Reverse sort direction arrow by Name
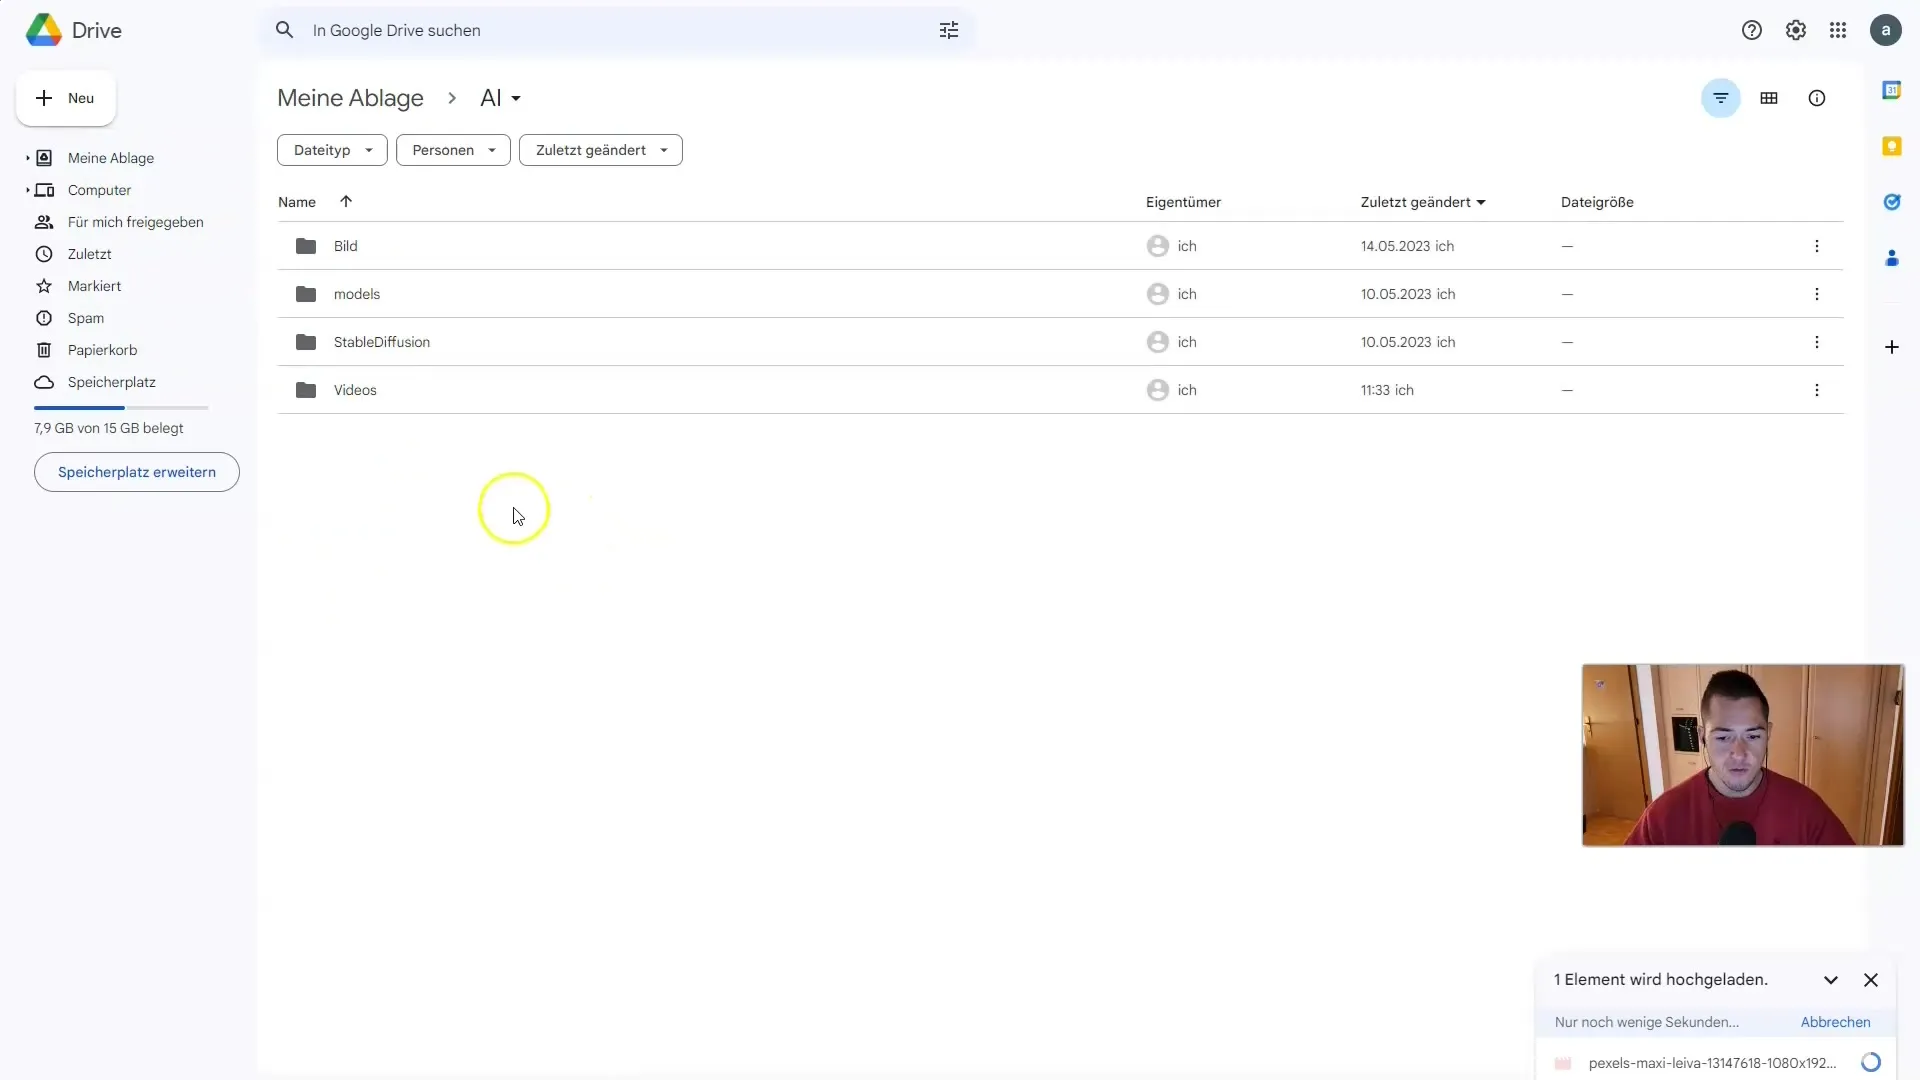The image size is (1920, 1080). [x=346, y=202]
